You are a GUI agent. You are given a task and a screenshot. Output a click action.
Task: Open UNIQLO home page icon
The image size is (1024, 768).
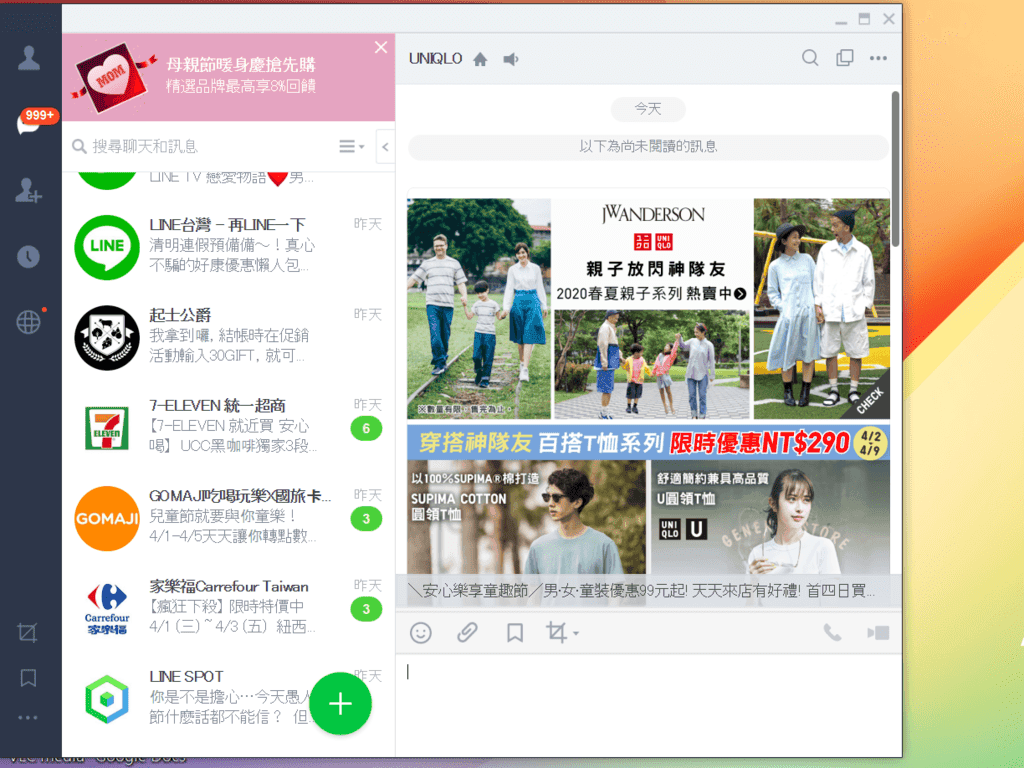pyautogui.click(x=480, y=59)
